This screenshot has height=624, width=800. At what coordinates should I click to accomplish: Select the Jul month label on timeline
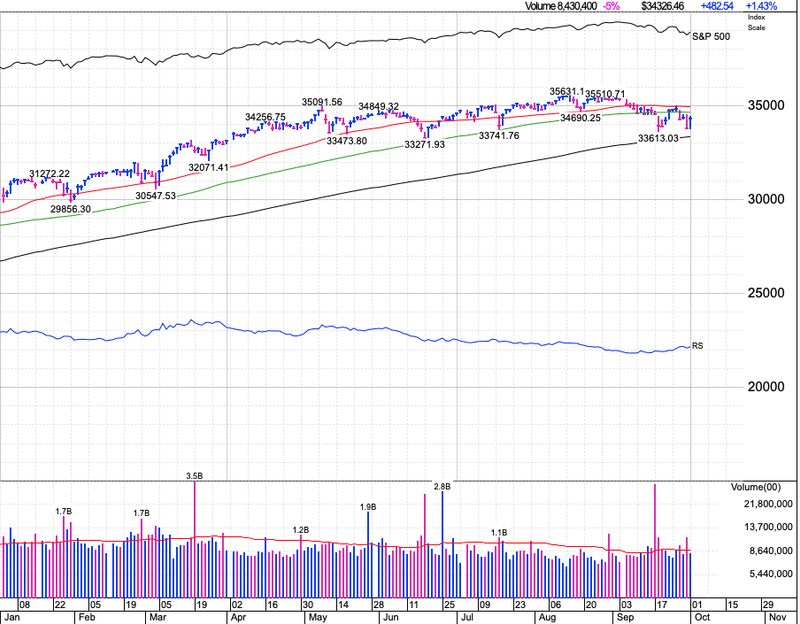(x=467, y=617)
